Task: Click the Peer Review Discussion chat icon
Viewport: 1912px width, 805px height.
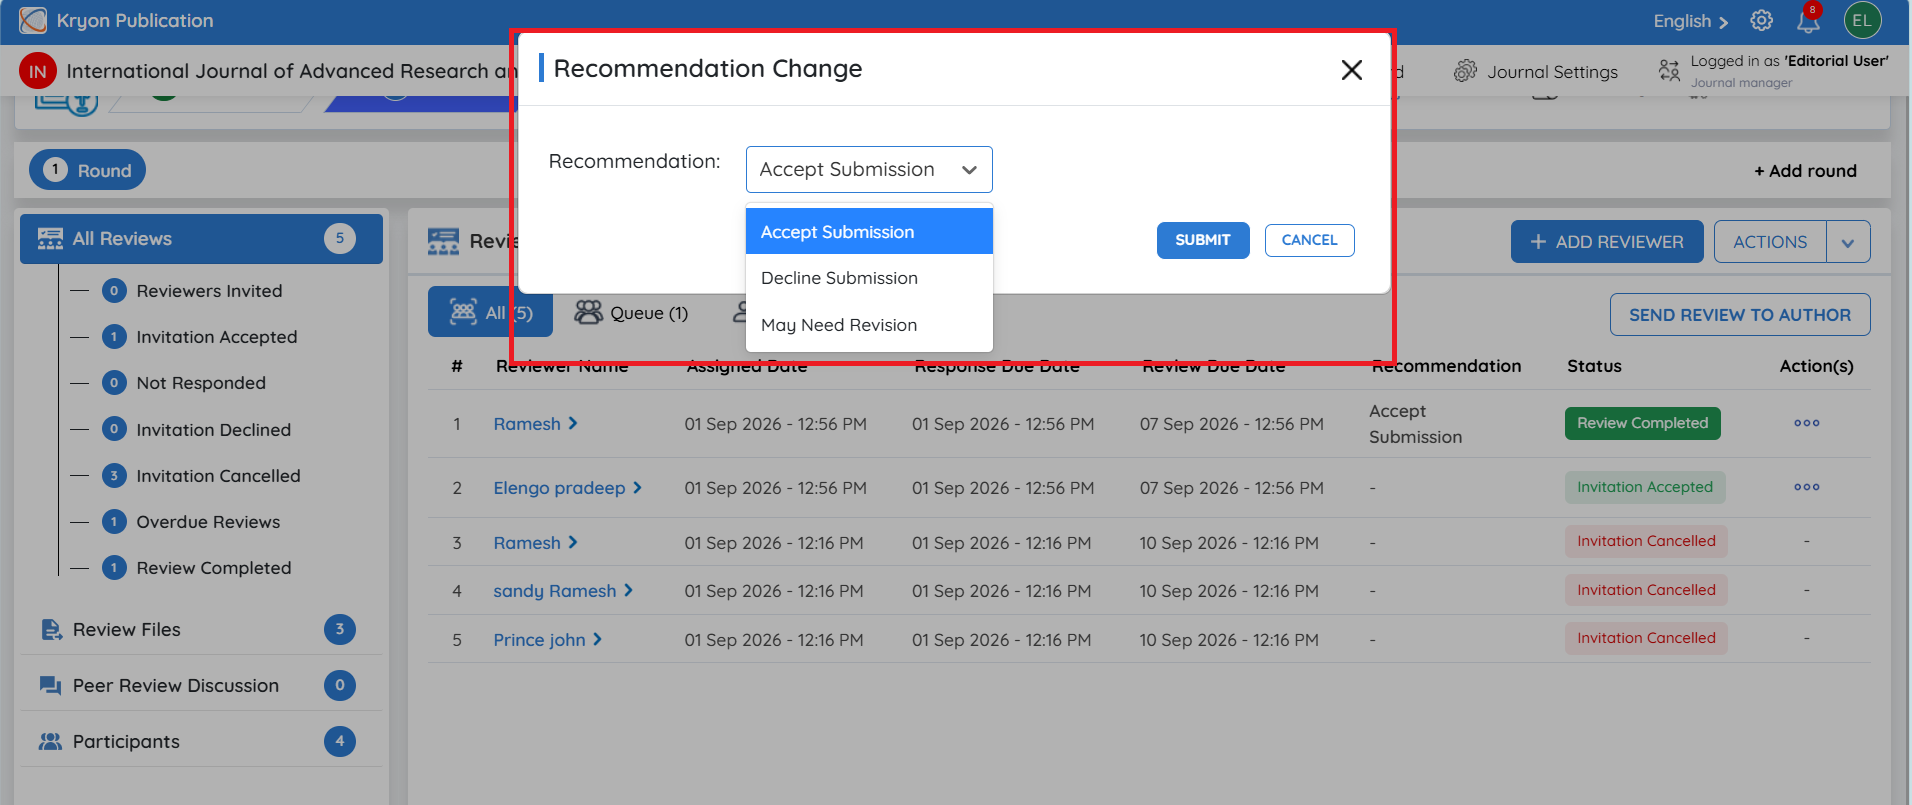Action: (50, 686)
